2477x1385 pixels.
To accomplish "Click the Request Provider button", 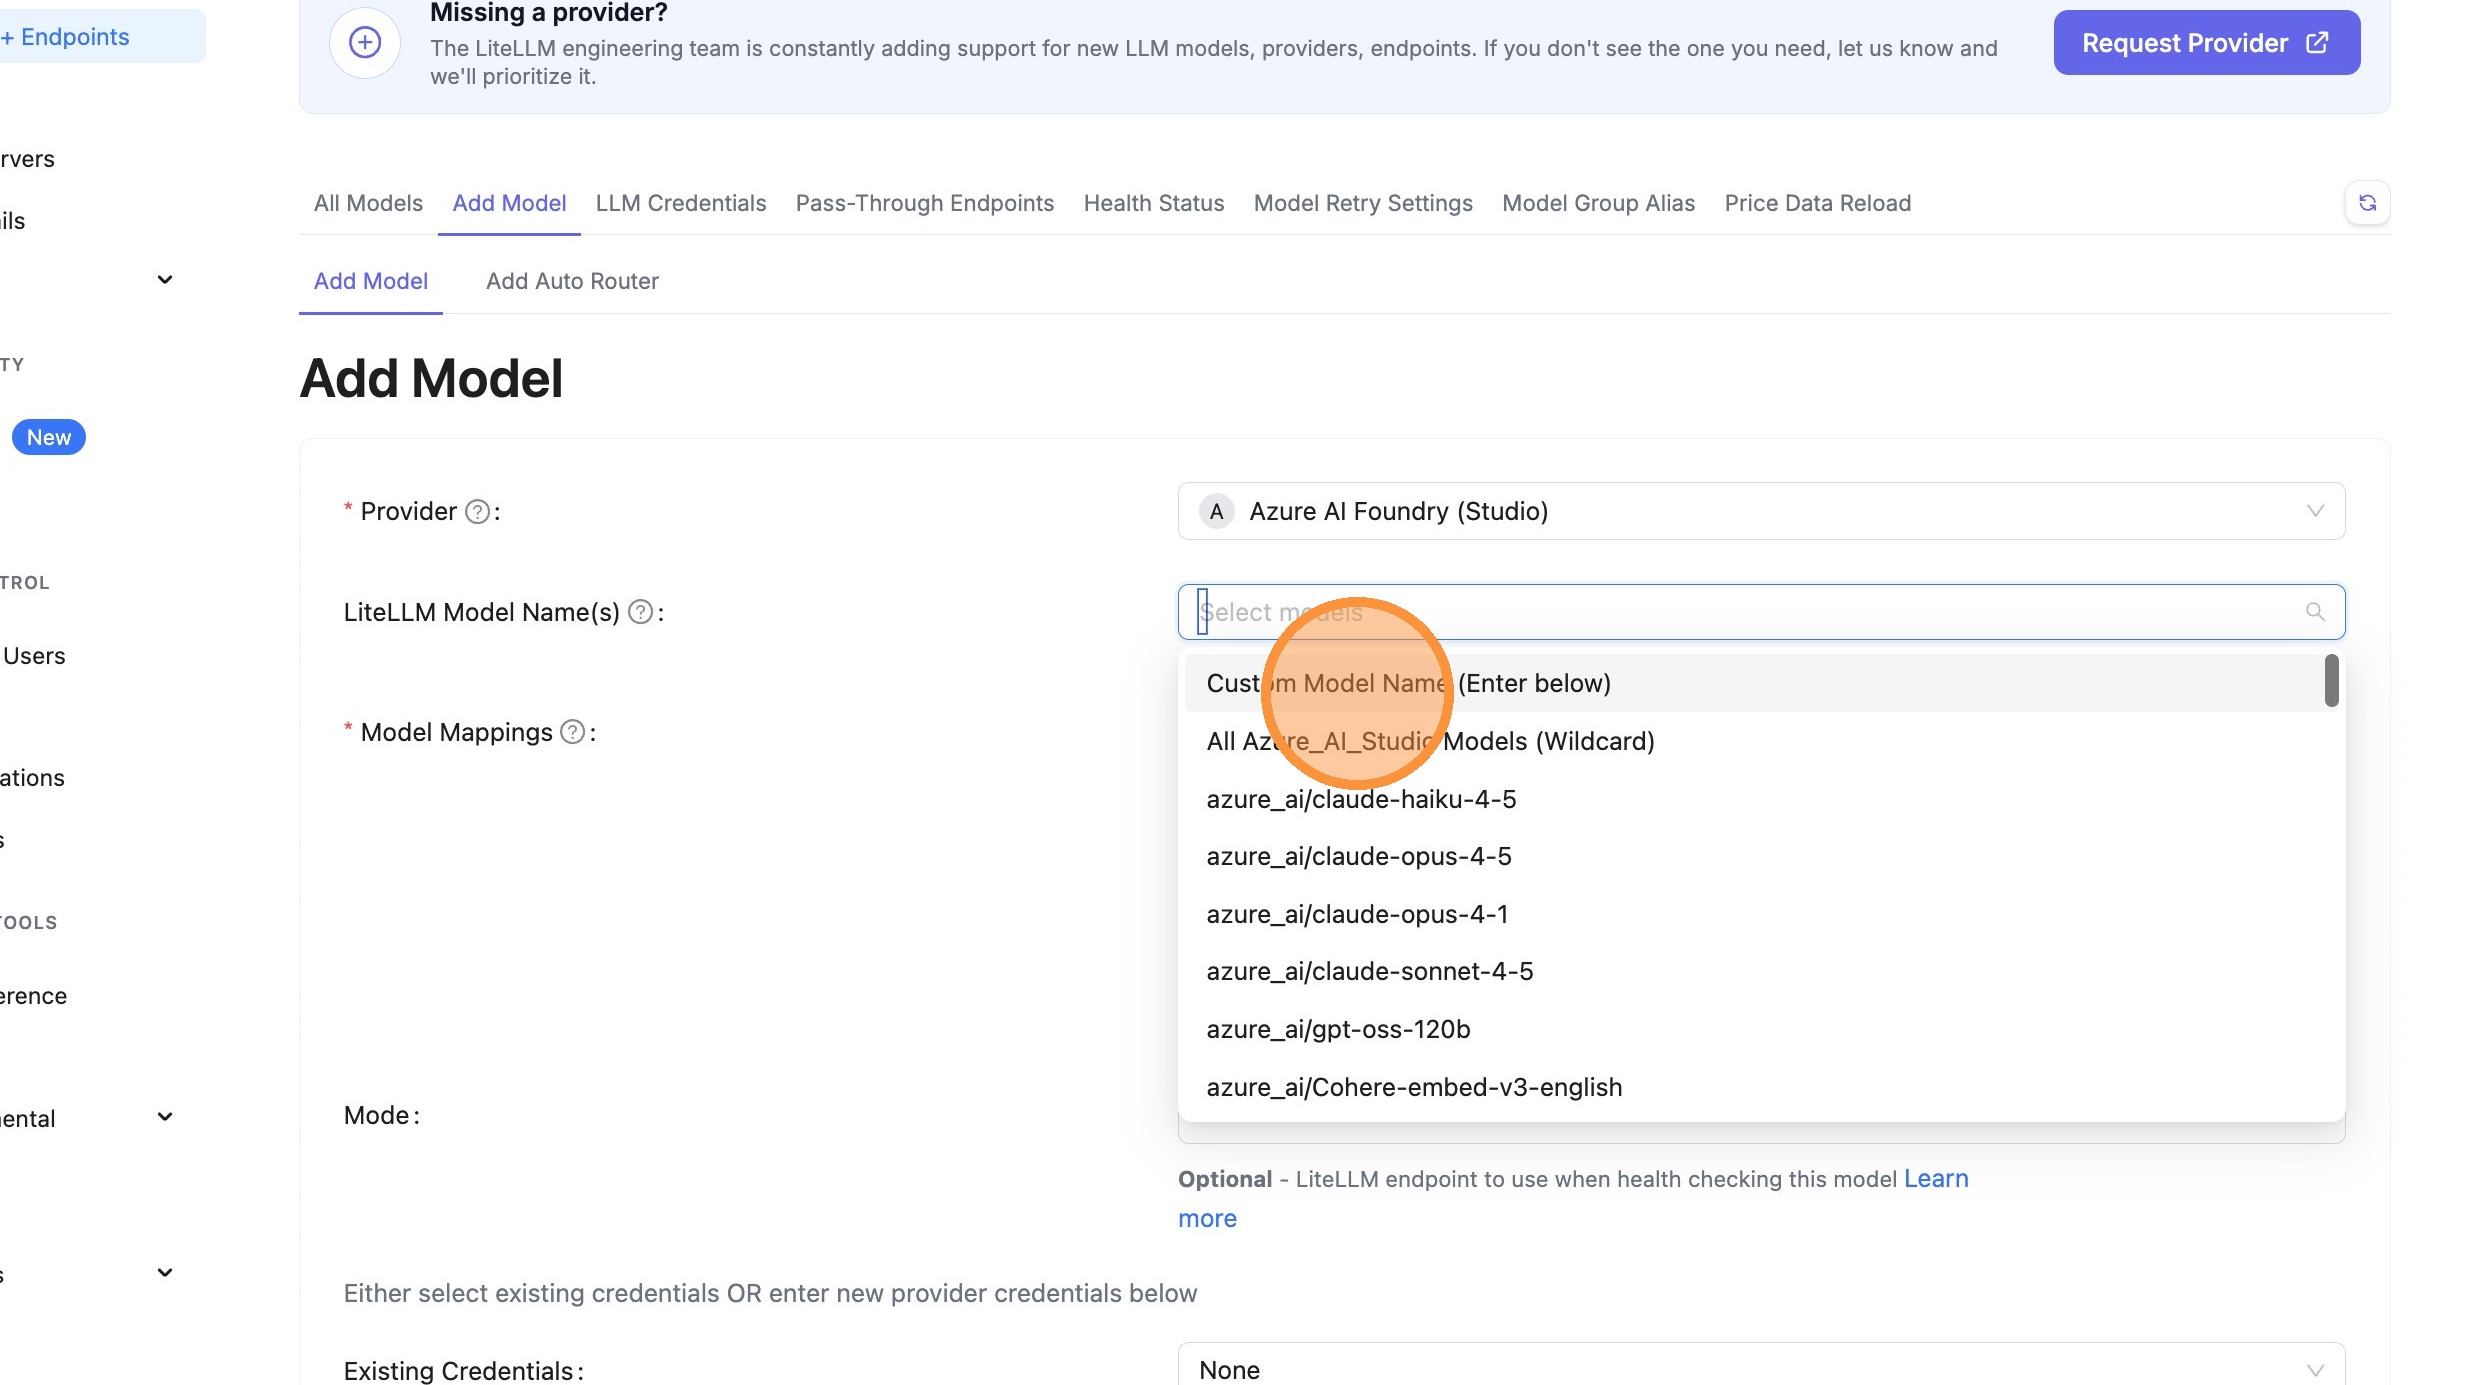I will (2185, 43).
